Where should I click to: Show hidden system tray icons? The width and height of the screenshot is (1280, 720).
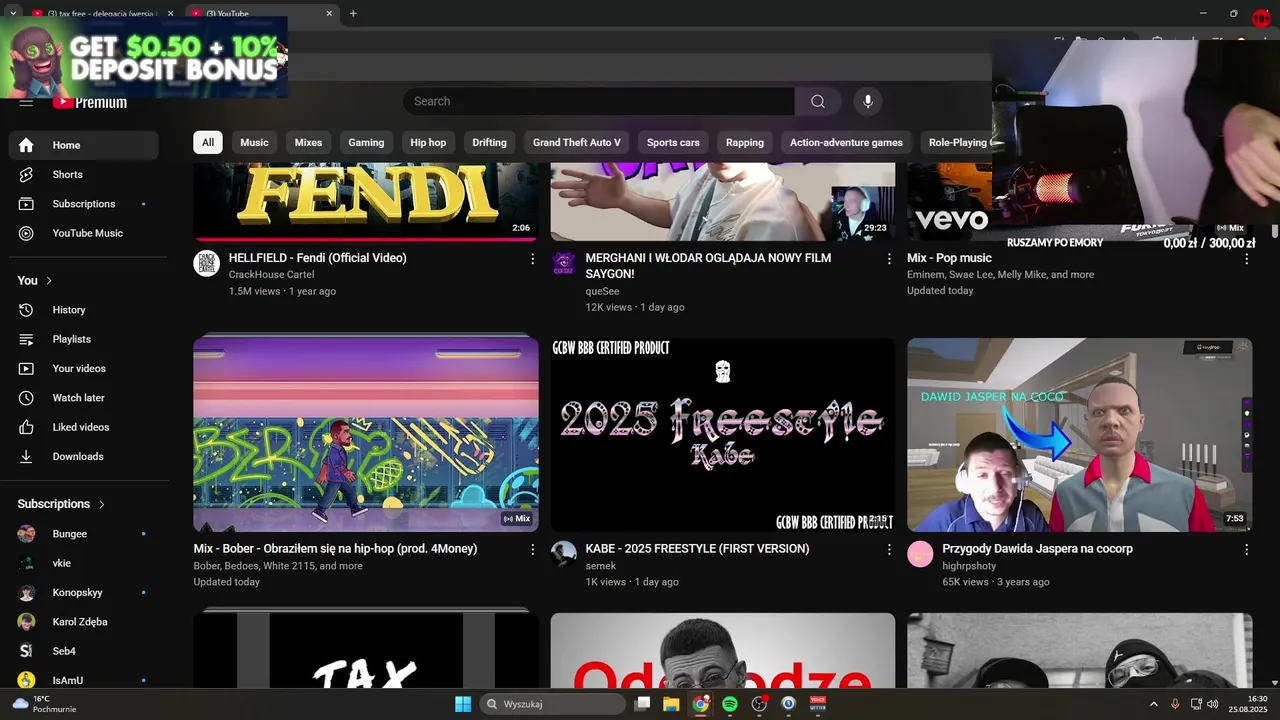pyautogui.click(x=1153, y=704)
